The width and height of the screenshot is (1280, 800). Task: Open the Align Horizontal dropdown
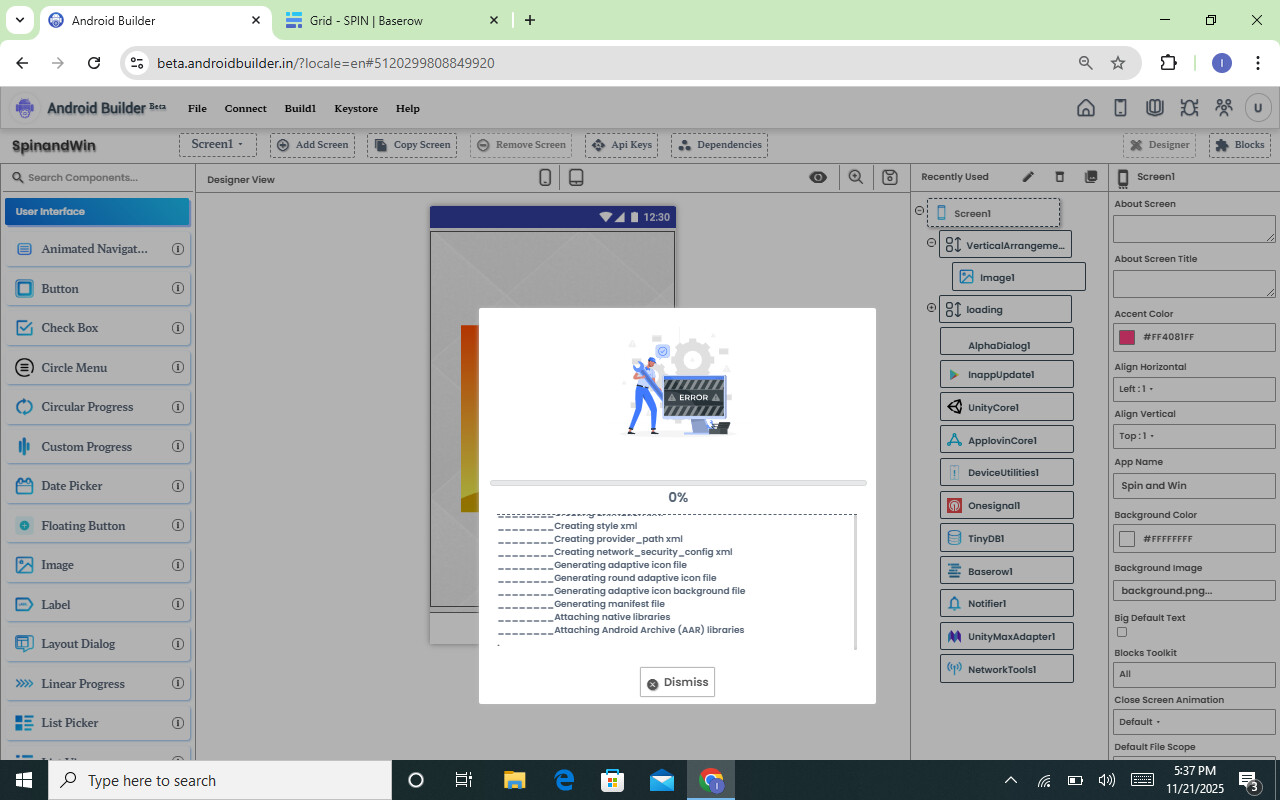1194,389
